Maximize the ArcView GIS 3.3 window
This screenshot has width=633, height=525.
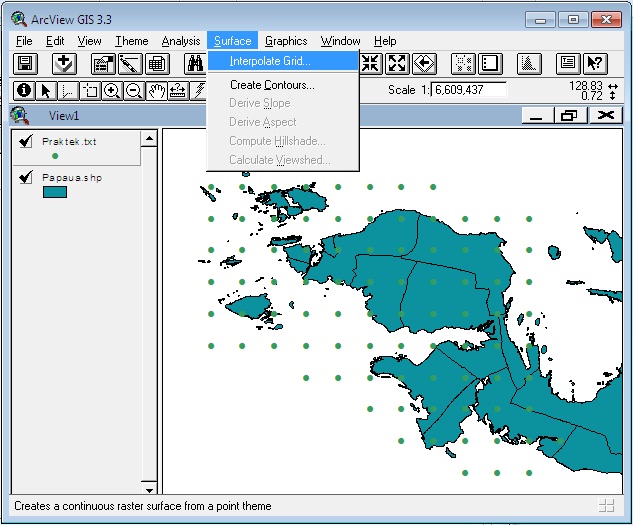tap(573, 19)
